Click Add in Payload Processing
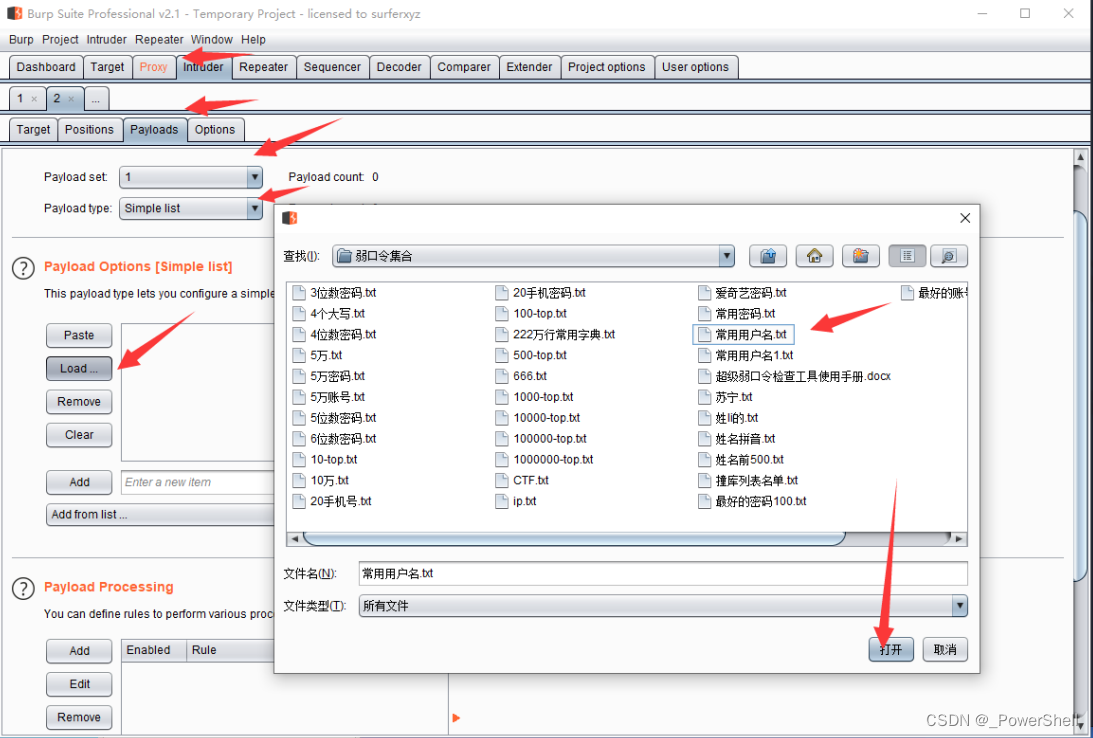This screenshot has width=1093, height=738. pos(79,651)
